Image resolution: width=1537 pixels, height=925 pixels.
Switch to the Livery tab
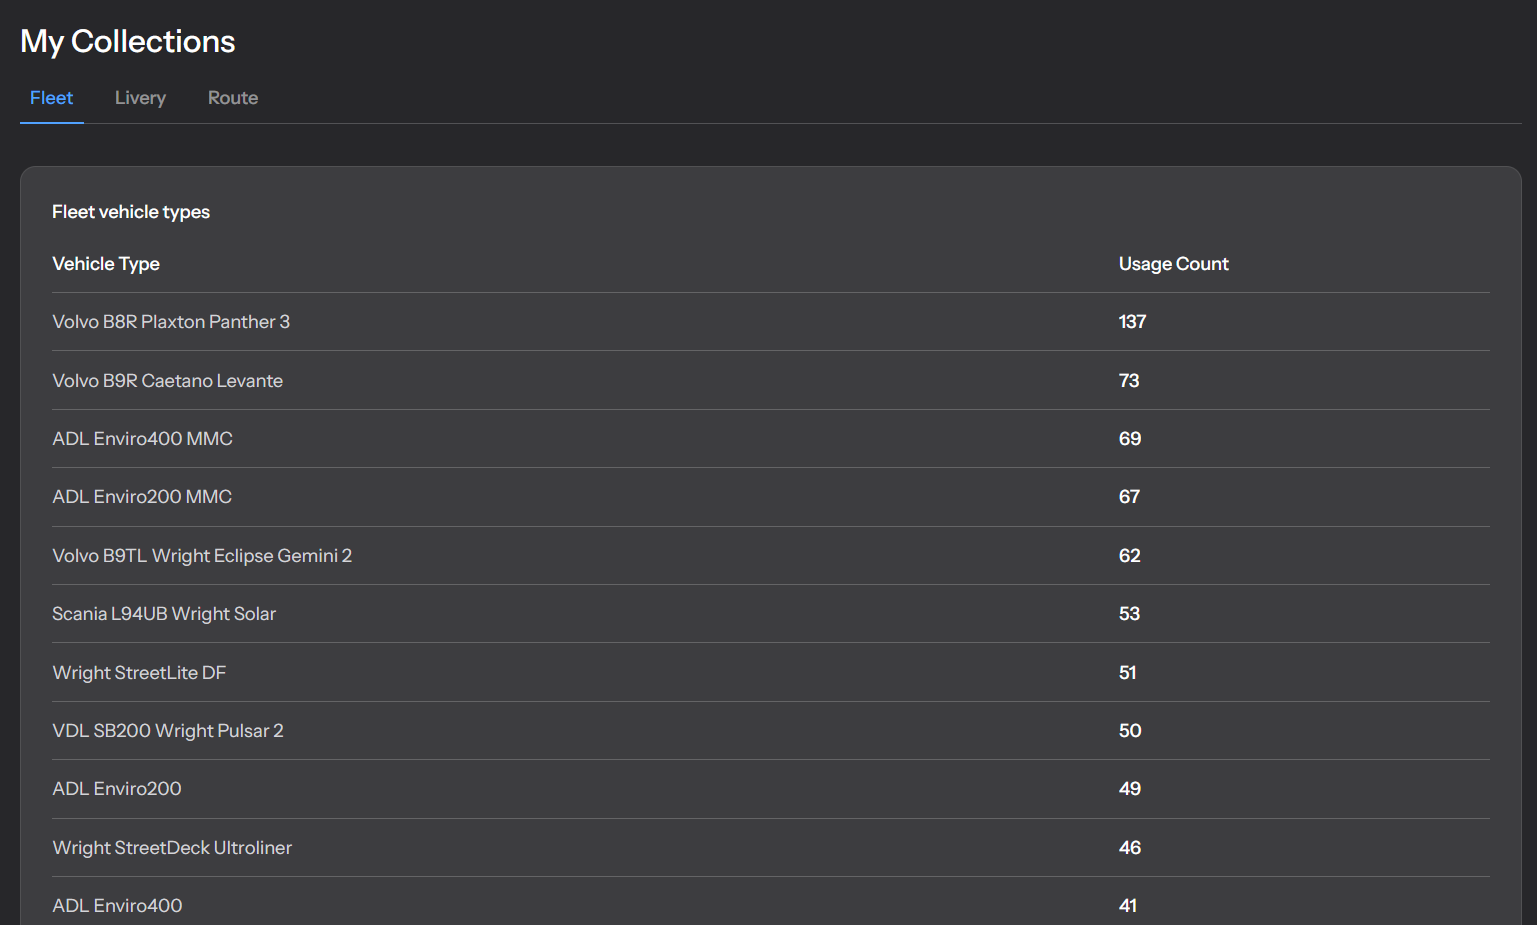click(140, 98)
